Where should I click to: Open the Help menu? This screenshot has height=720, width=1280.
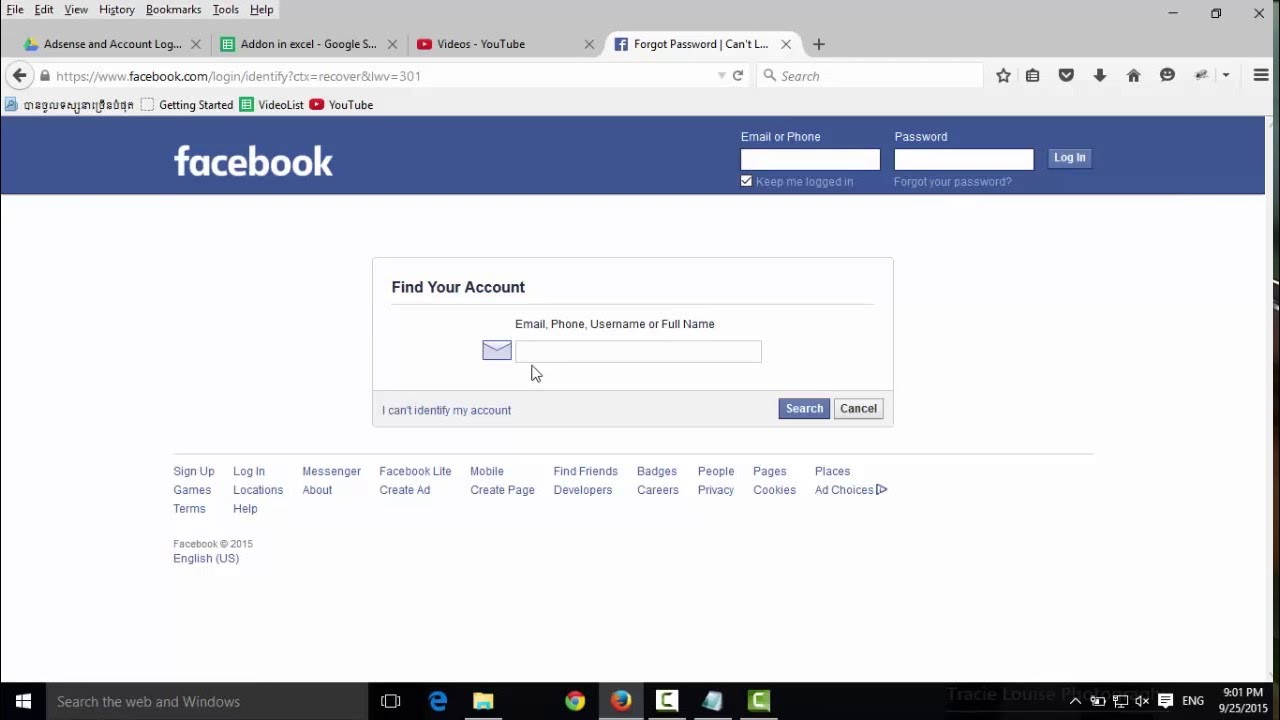[261, 9]
